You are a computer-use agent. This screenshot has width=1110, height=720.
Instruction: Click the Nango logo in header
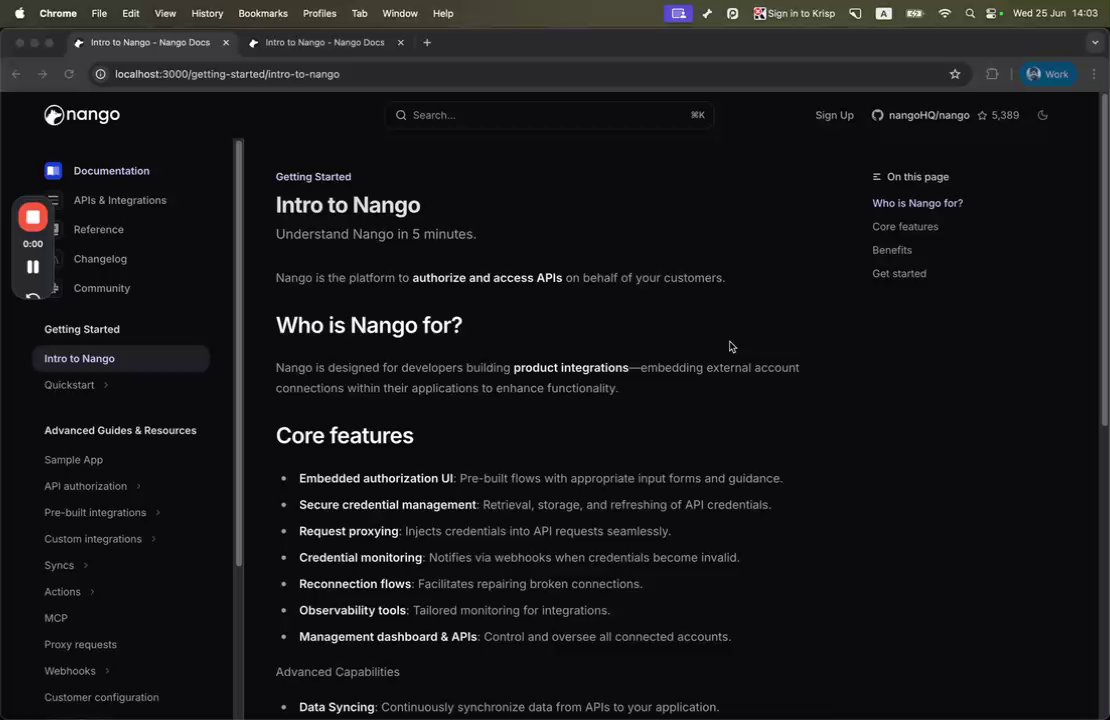pyautogui.click(x=82, y=115)
